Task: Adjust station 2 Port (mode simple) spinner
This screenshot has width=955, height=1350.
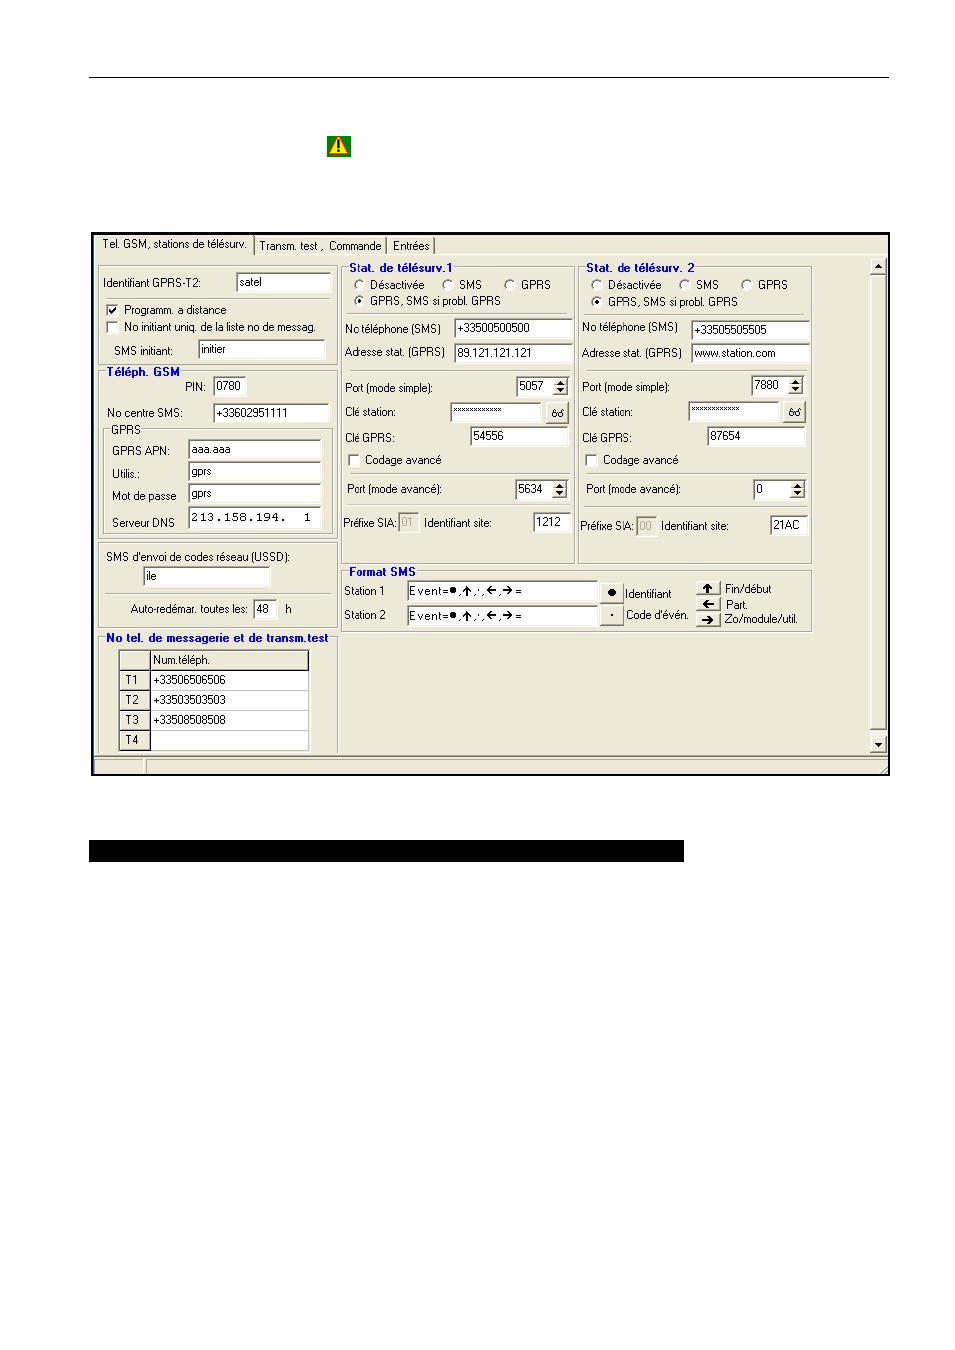Action: pos(796,385)
